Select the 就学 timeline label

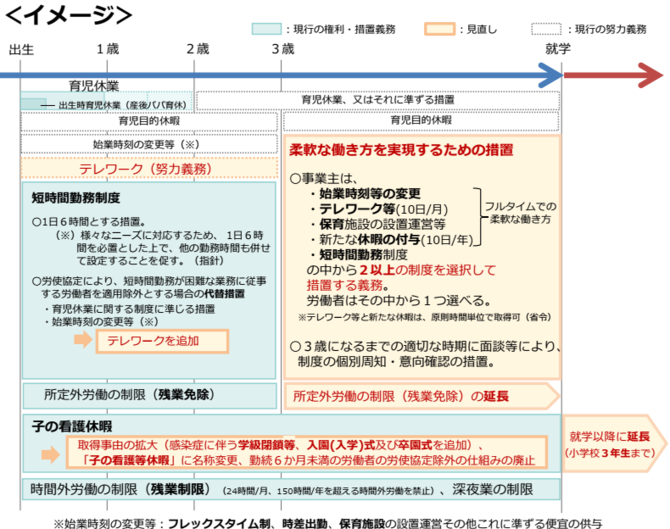pos(559,49)
